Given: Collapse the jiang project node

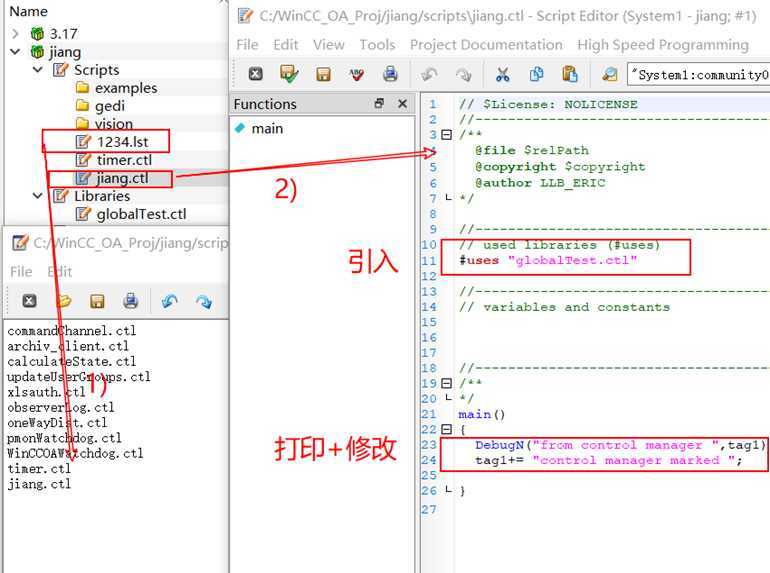Looking at the screenshot, I should click(15, 52).
